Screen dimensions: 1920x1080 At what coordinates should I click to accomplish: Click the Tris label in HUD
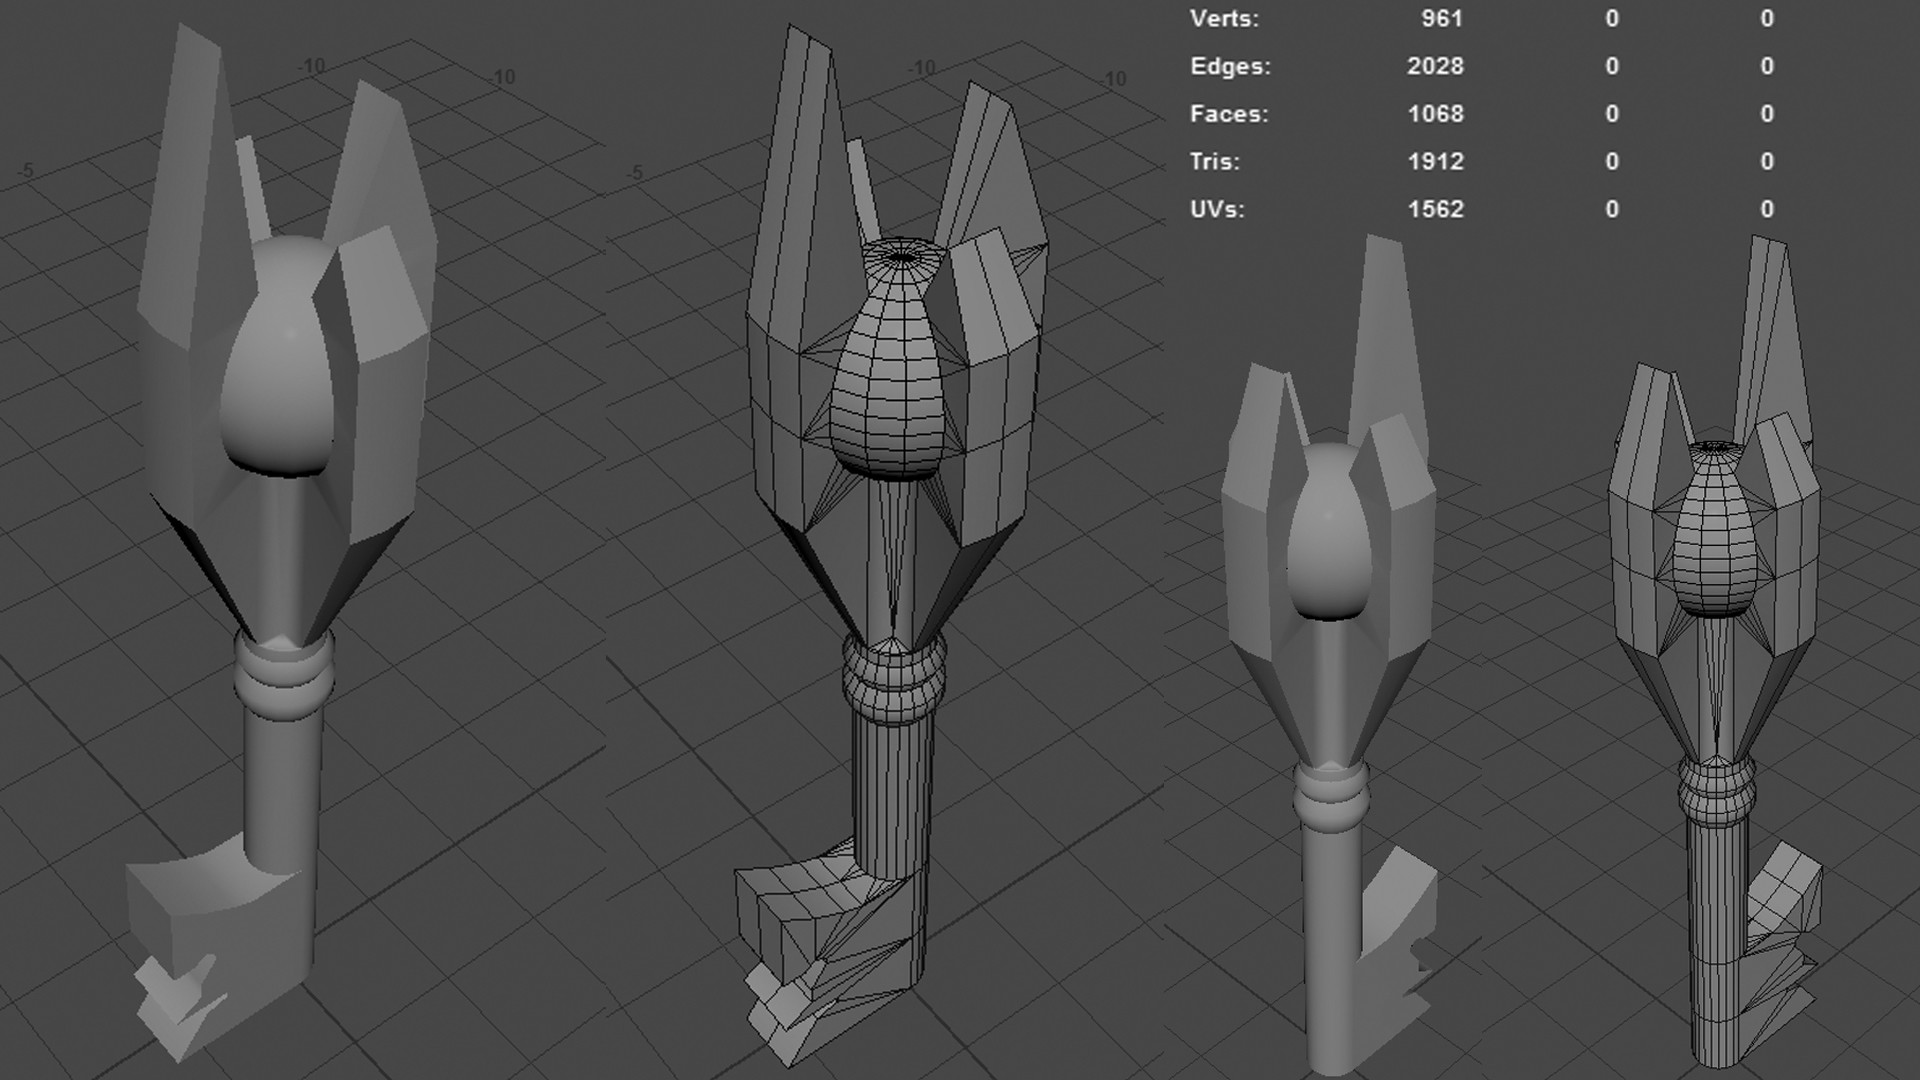point(1215,161)
